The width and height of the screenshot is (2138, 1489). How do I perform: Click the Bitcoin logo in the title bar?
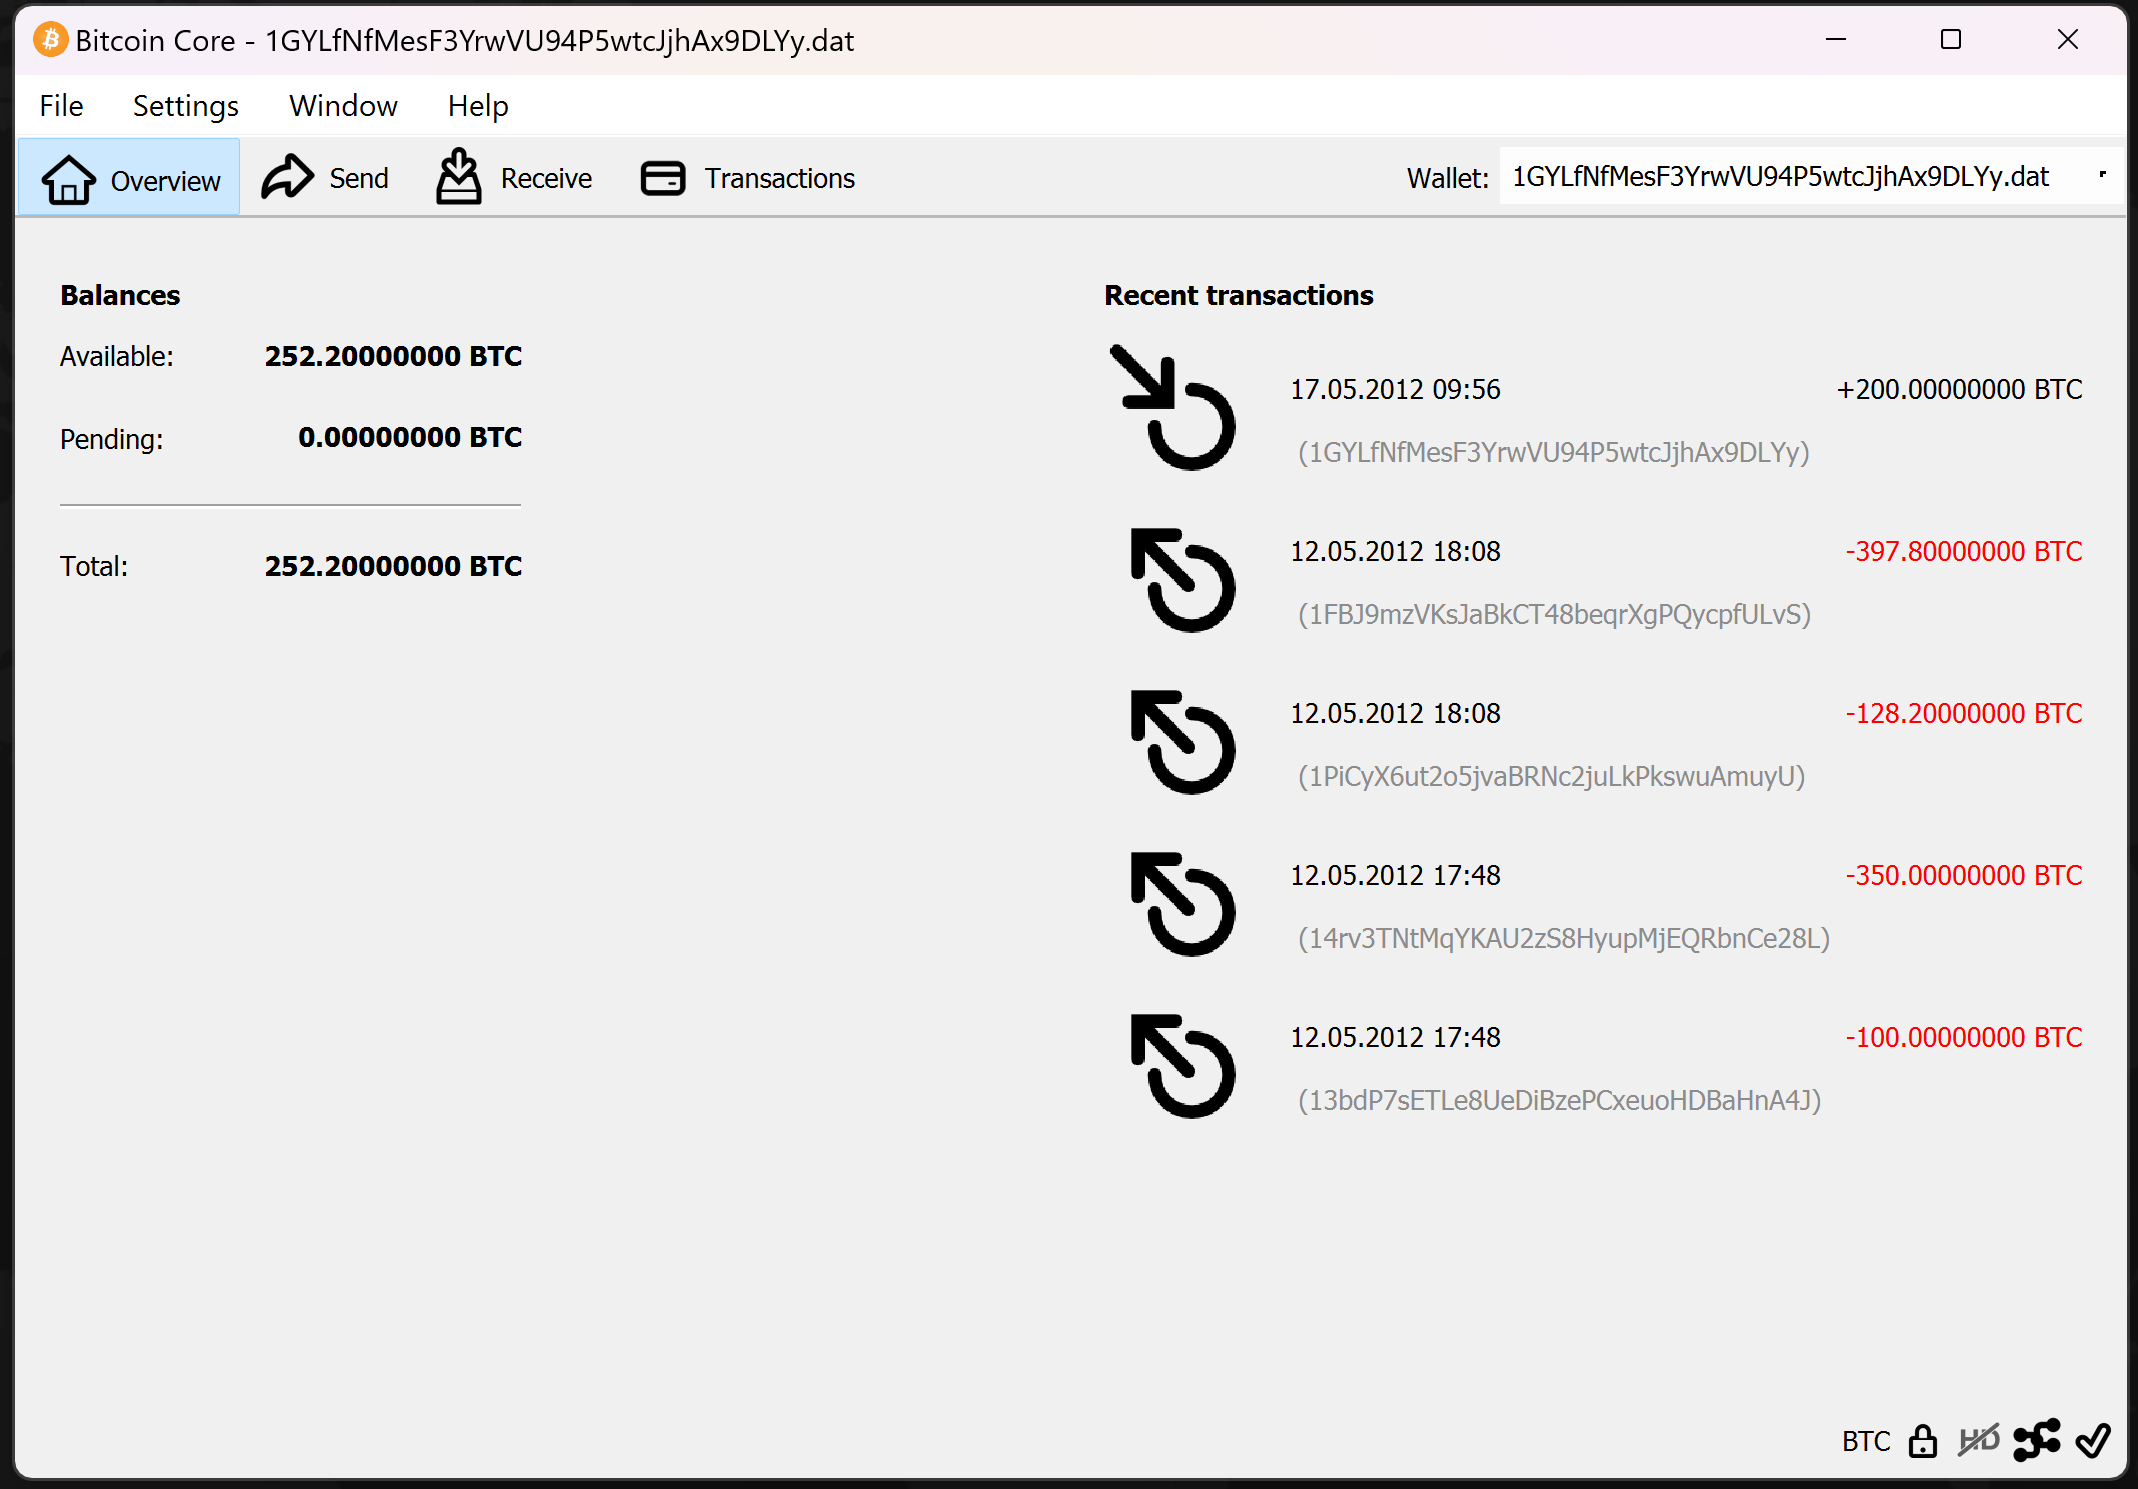(51, 40)
